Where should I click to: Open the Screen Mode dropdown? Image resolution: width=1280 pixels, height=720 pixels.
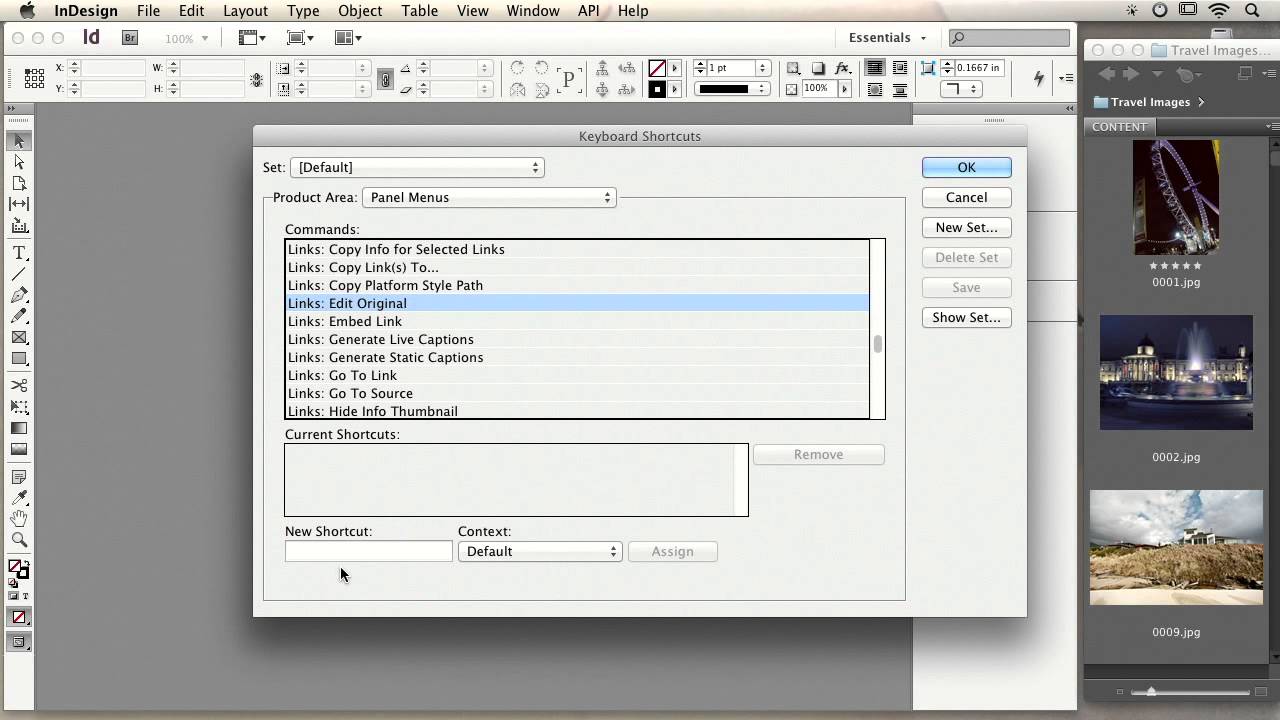point(300,38)
